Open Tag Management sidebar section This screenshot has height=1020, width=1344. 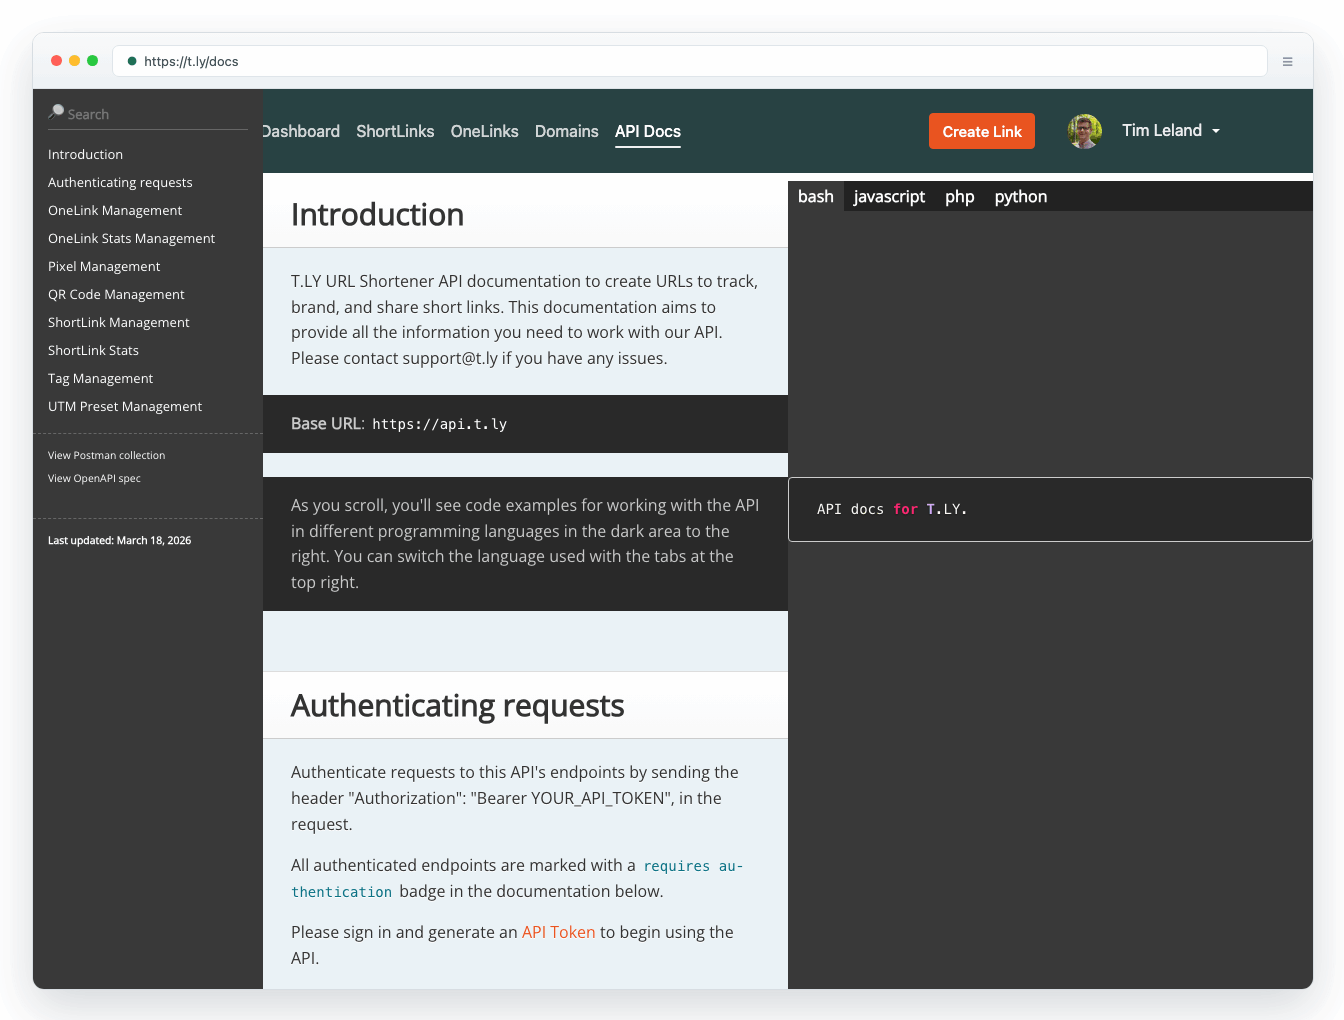click(100, 378)
